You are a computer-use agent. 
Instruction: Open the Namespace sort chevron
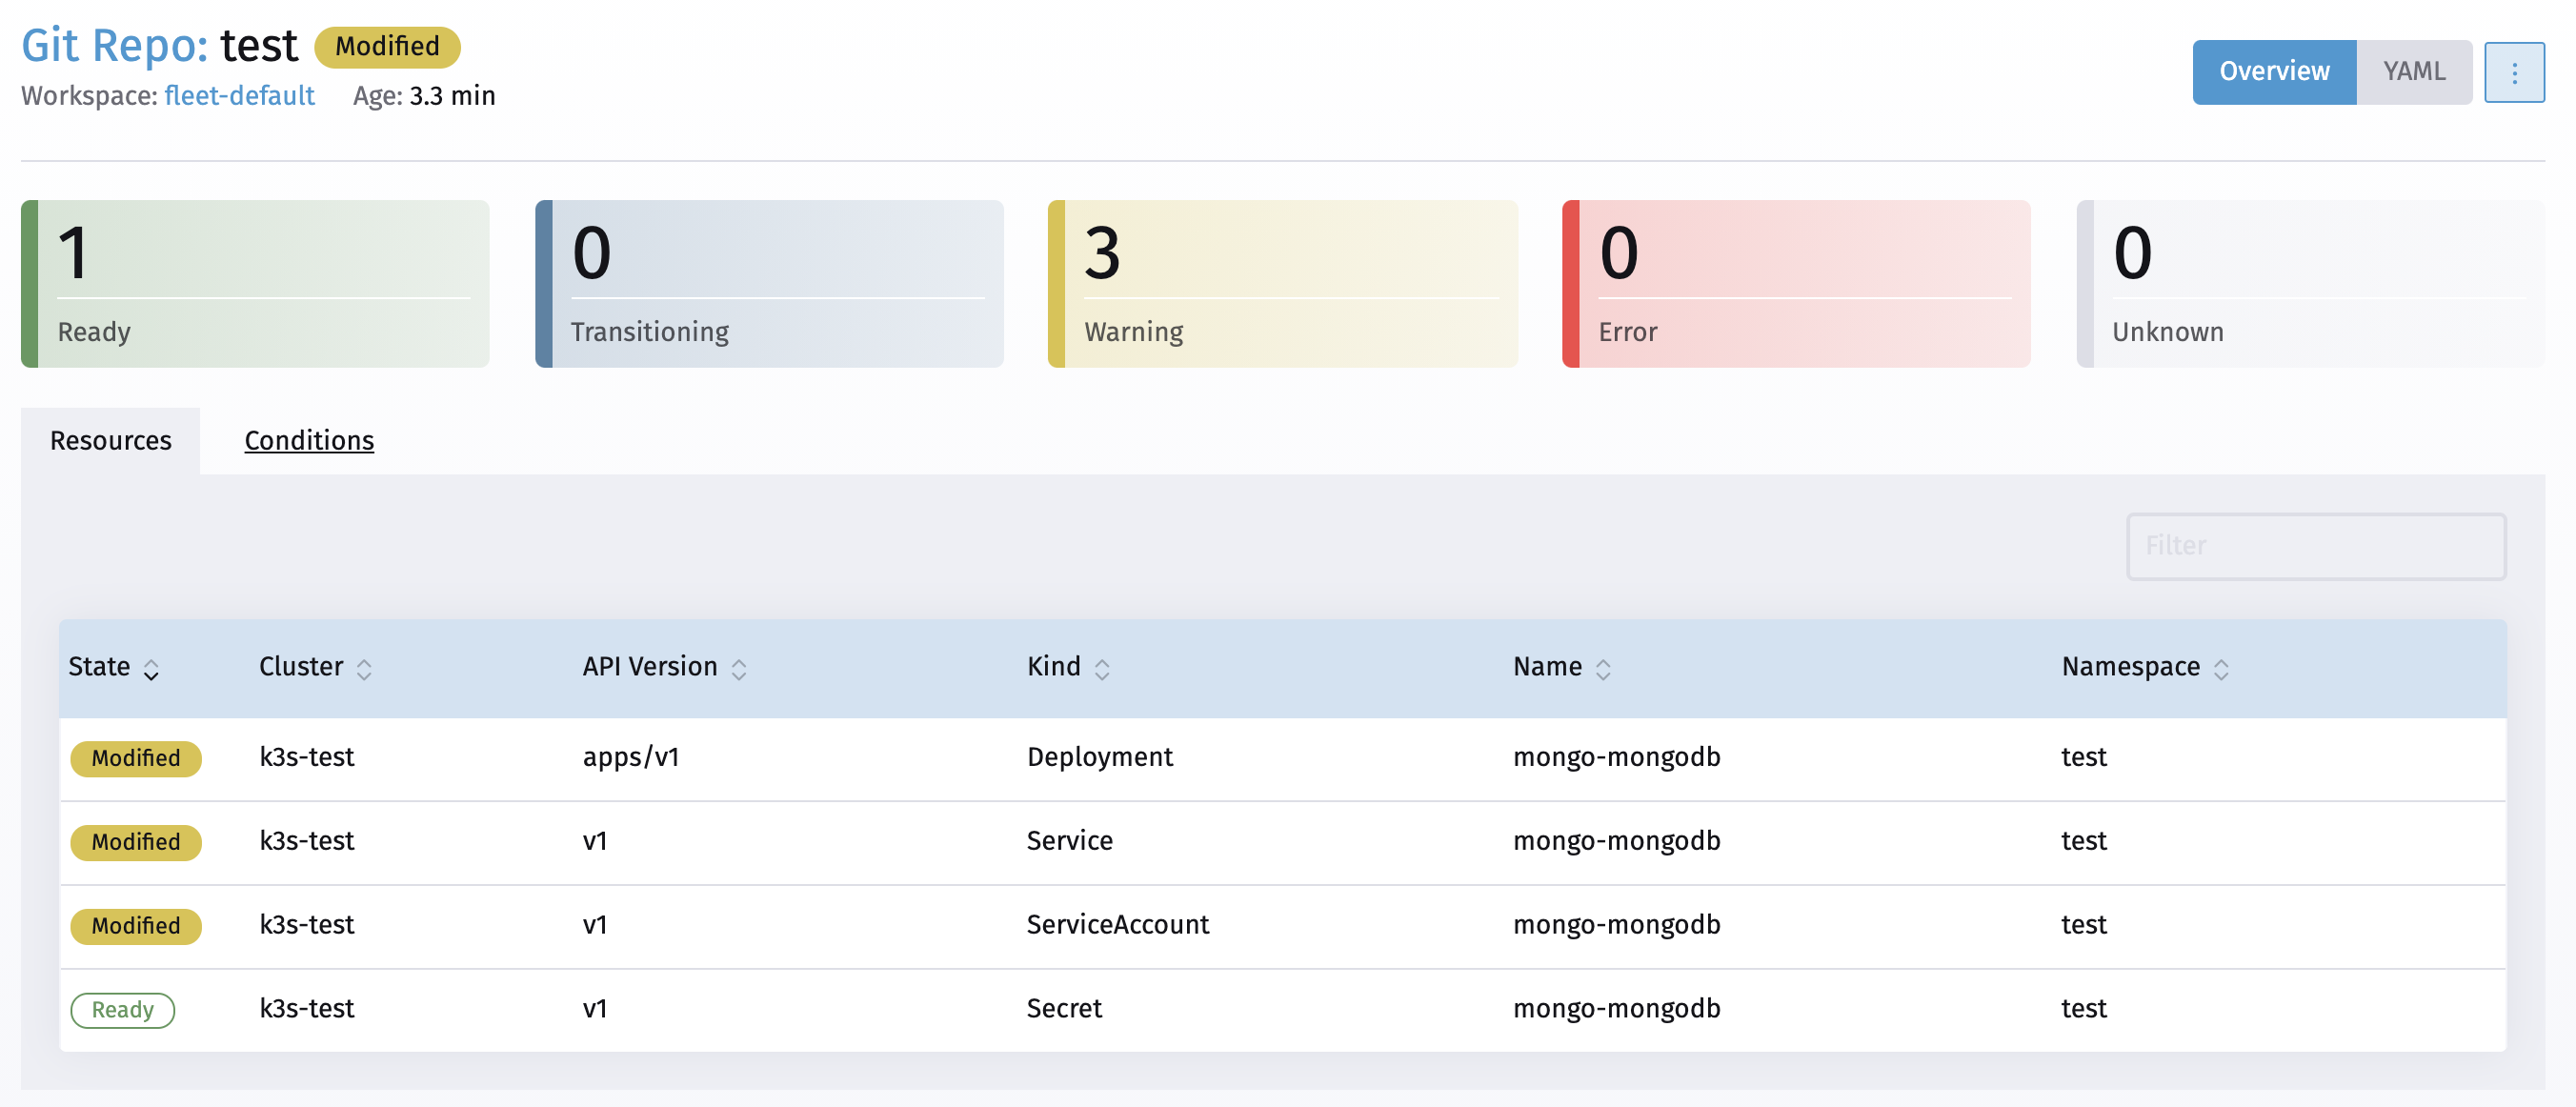(2223, 668)
